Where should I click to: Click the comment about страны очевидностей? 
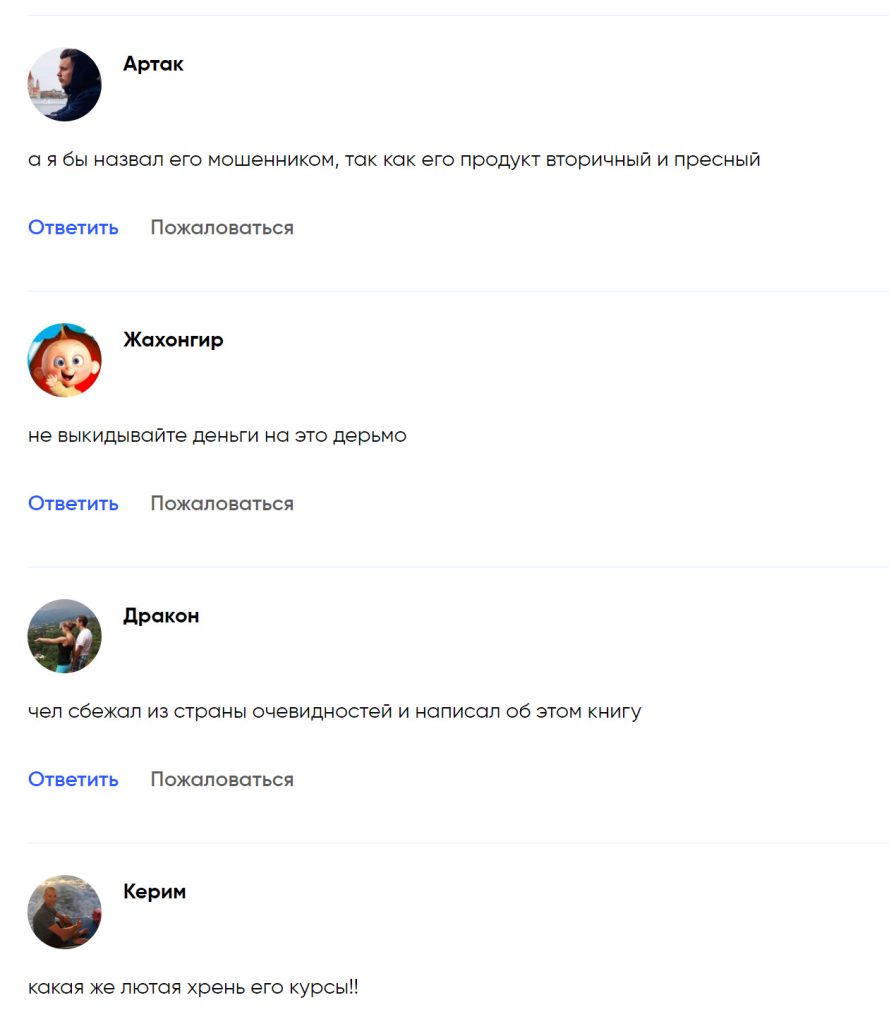[x=334, y=711]
